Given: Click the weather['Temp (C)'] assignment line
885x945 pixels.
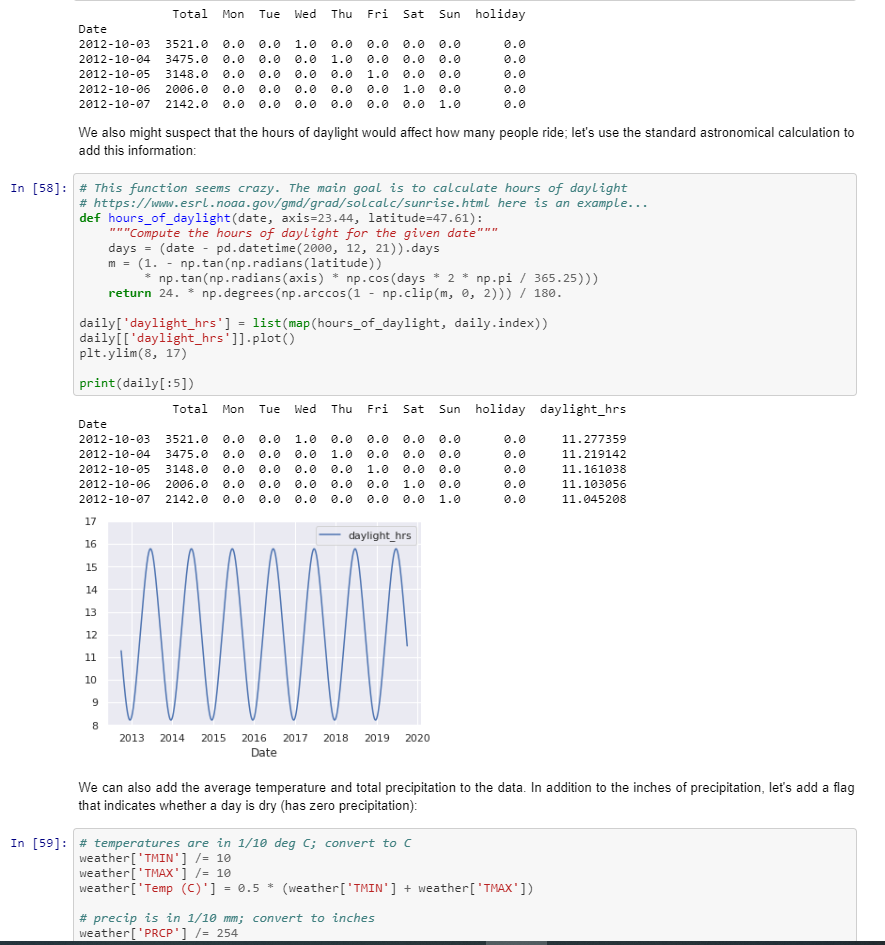Looking at the screenshot, I should pos(306,888).
